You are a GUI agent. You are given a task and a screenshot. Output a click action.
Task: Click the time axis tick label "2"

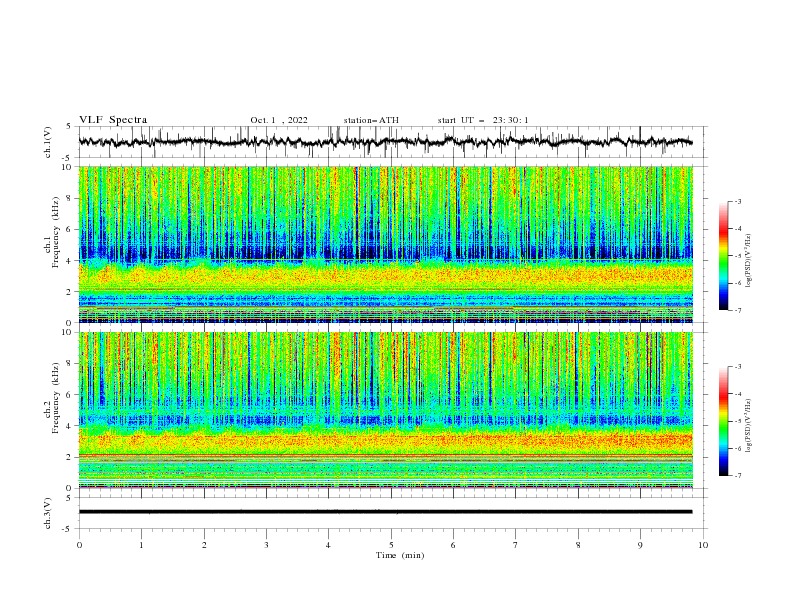click(204, 545)
